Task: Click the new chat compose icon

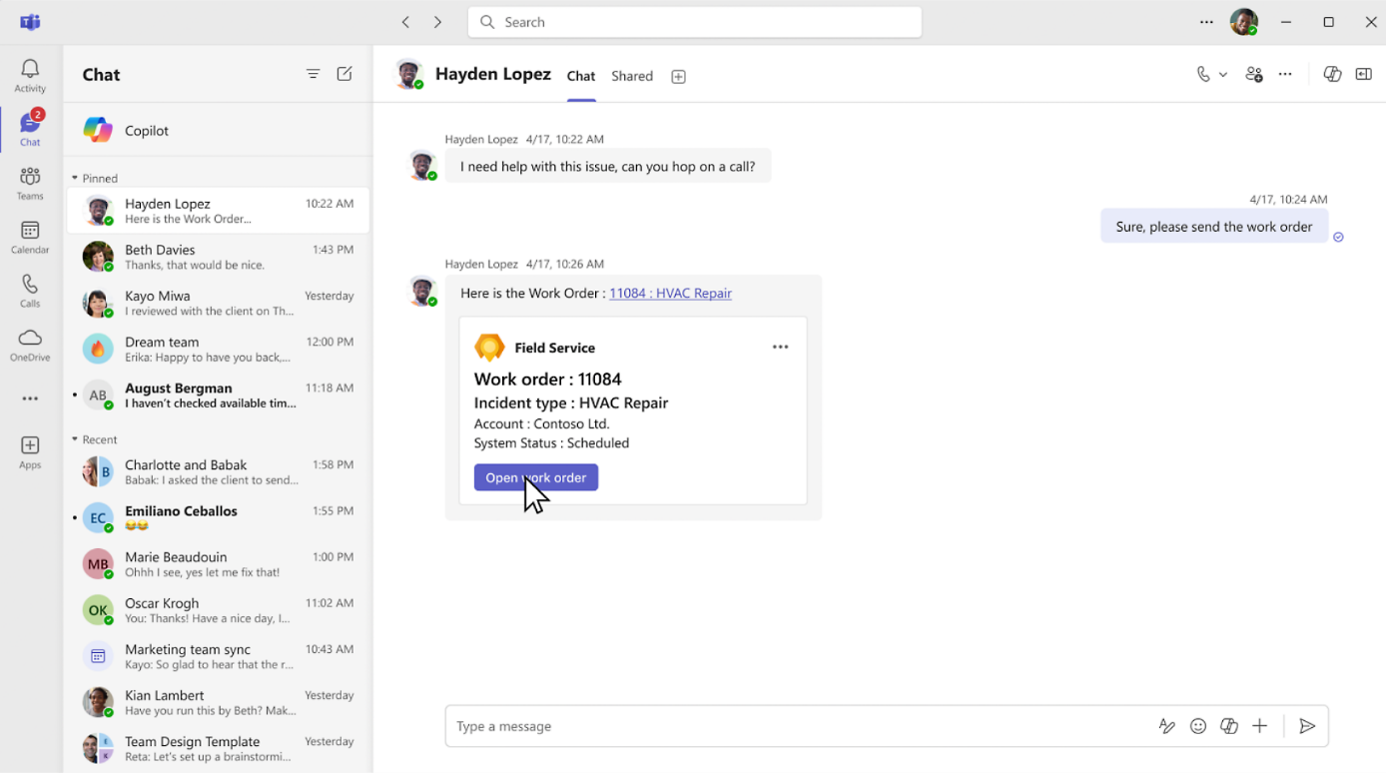Action: (x=344, y=74)
